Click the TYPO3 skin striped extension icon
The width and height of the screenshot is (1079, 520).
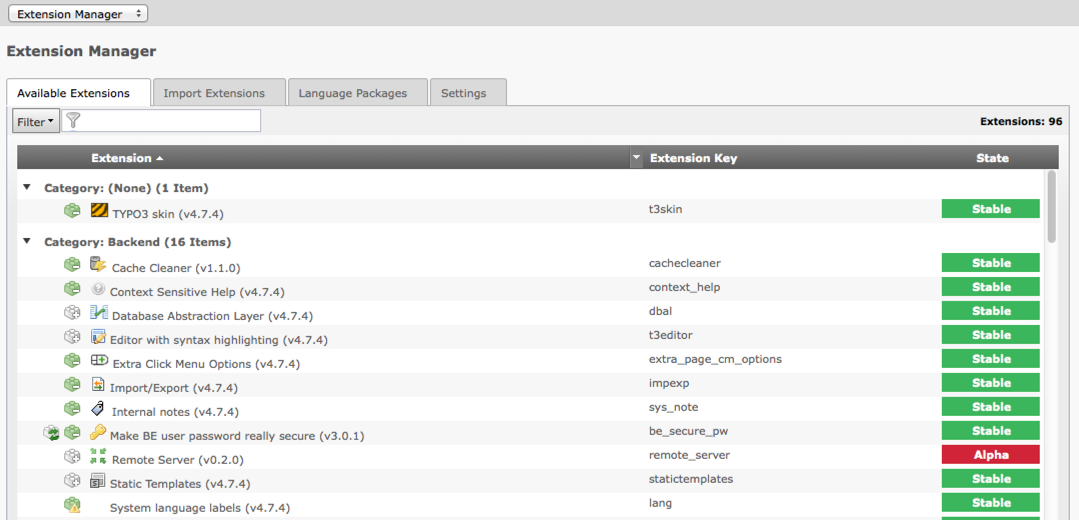(99, 210)
